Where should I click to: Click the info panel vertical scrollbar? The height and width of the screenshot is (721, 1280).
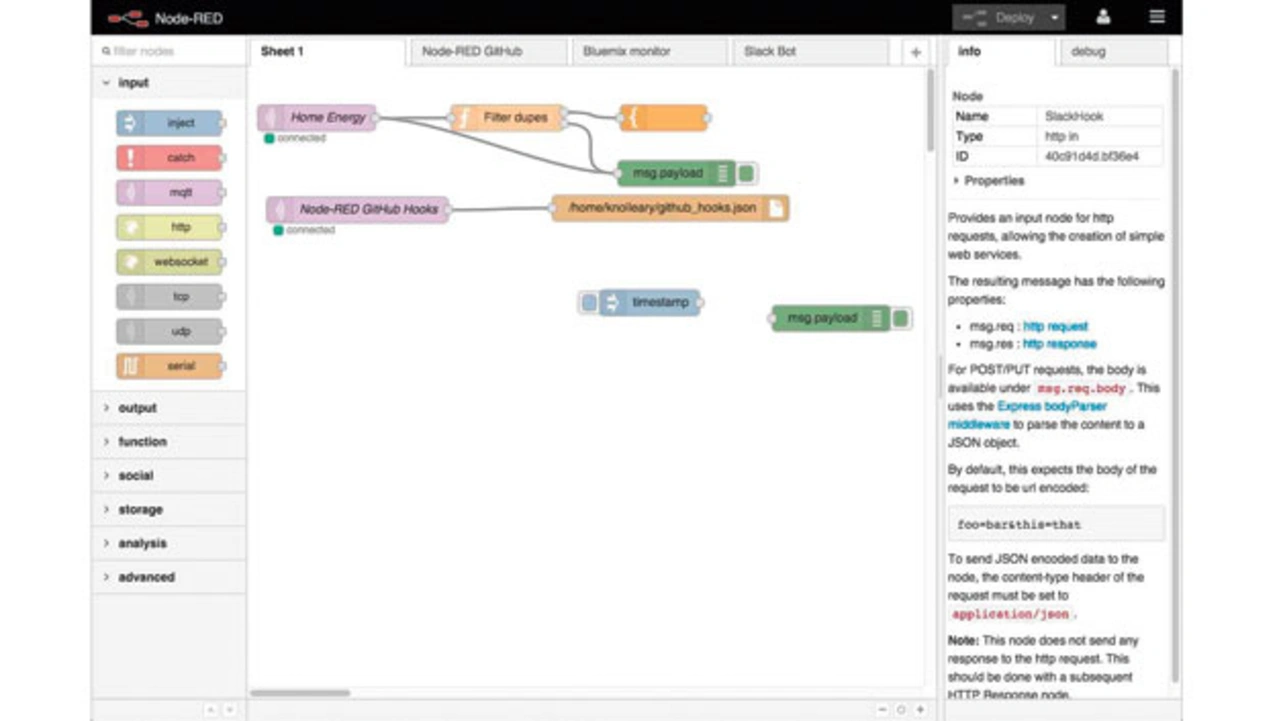tap(1175, 375)
